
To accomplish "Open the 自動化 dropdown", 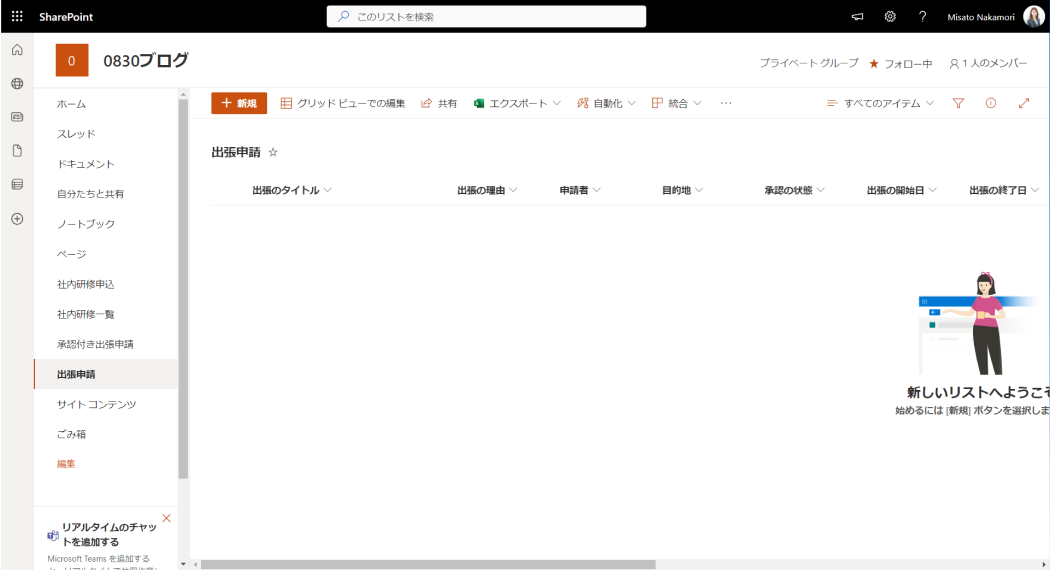I will point(606,103).
